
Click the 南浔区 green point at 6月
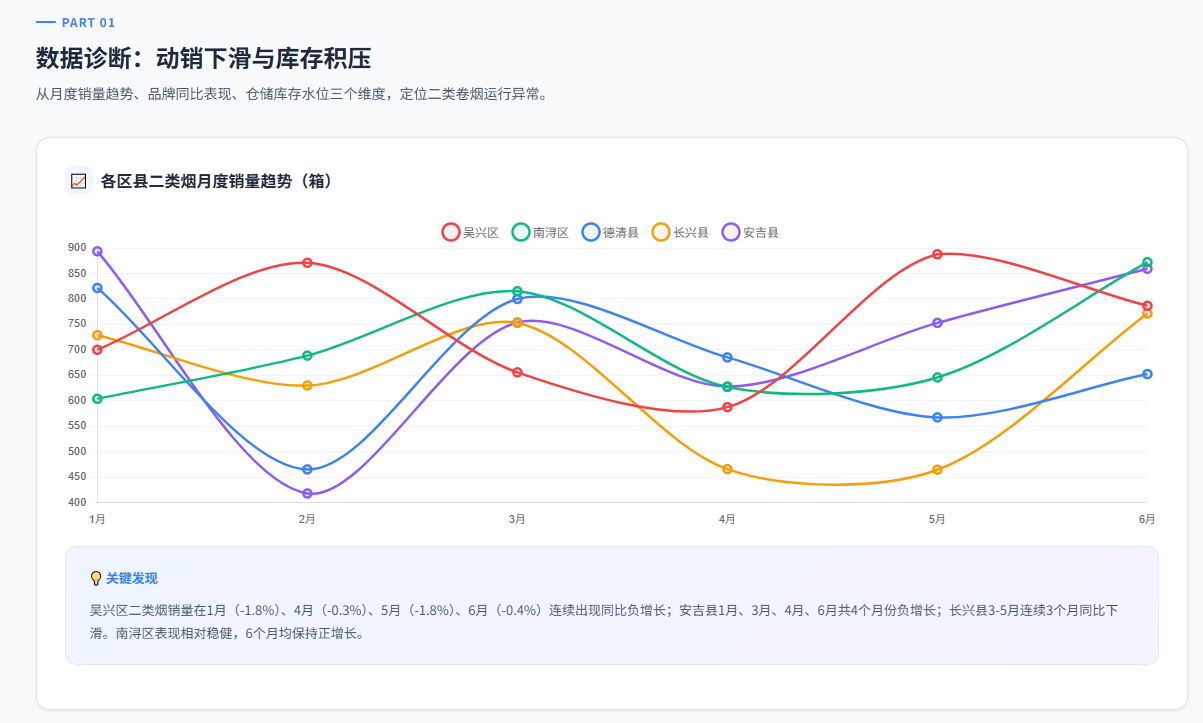1147,262
